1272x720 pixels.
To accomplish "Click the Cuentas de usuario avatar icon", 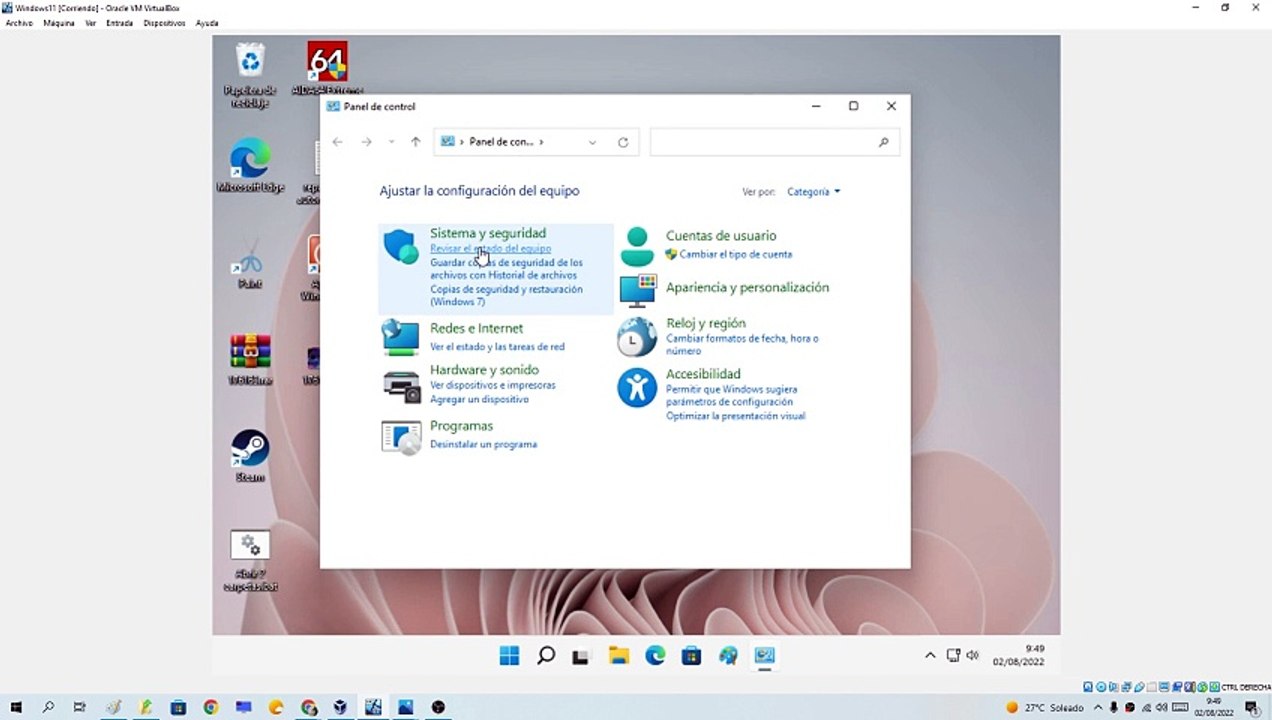I will point(637,246).
